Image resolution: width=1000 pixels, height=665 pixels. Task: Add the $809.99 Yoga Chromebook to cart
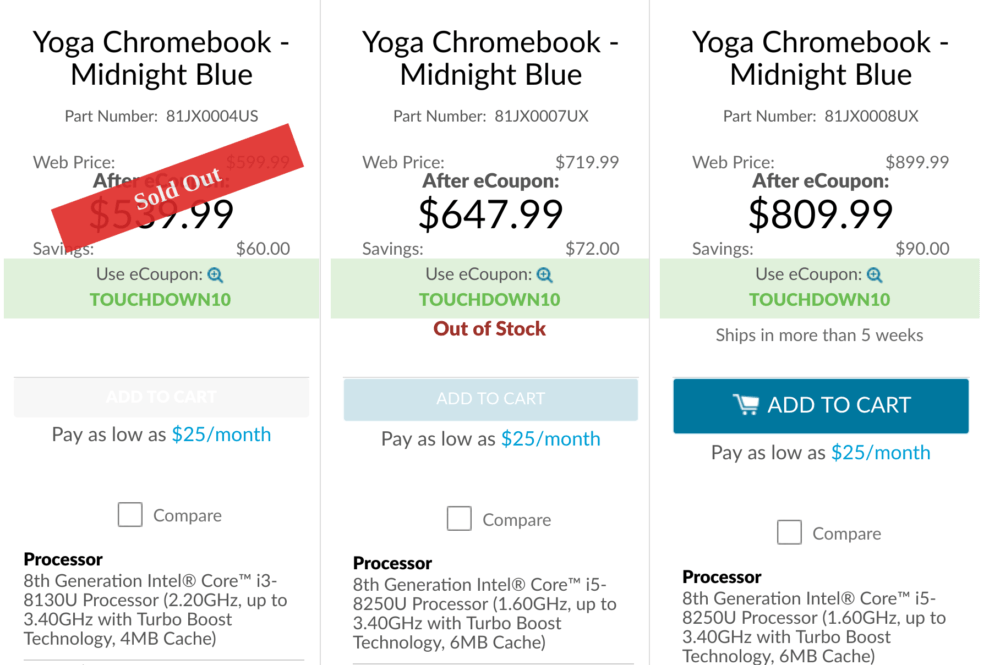click(x=821, y=406)
